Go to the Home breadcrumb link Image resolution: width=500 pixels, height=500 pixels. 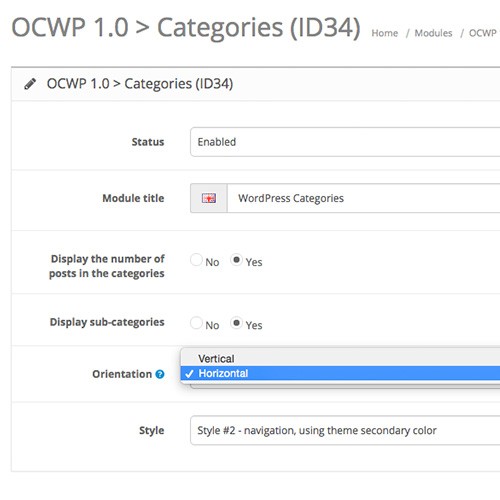(x=385, y=33)
